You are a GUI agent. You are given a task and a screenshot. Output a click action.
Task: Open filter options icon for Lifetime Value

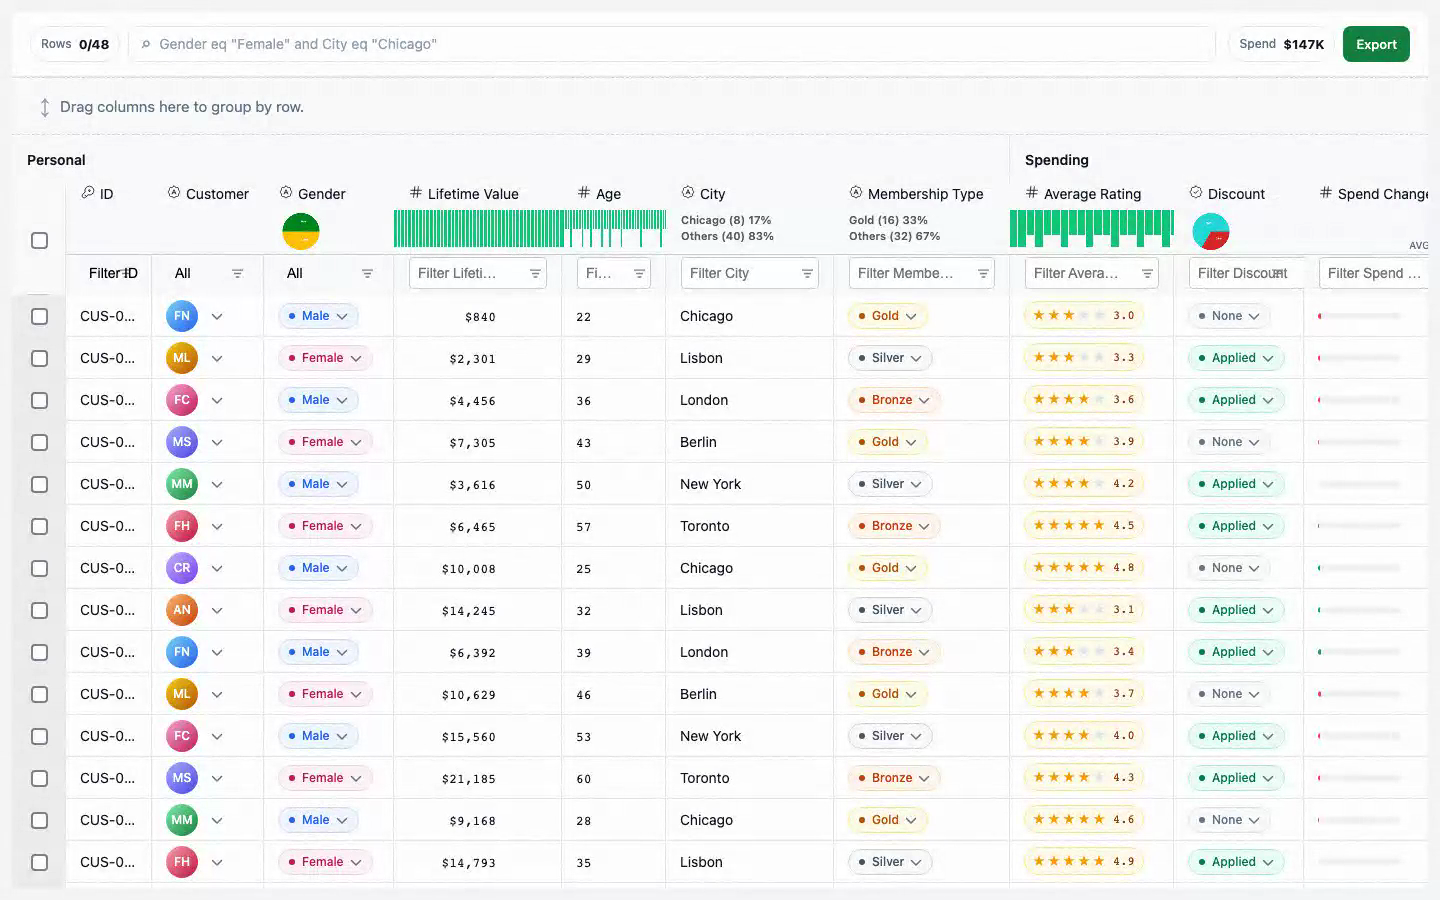pos(535,273)
